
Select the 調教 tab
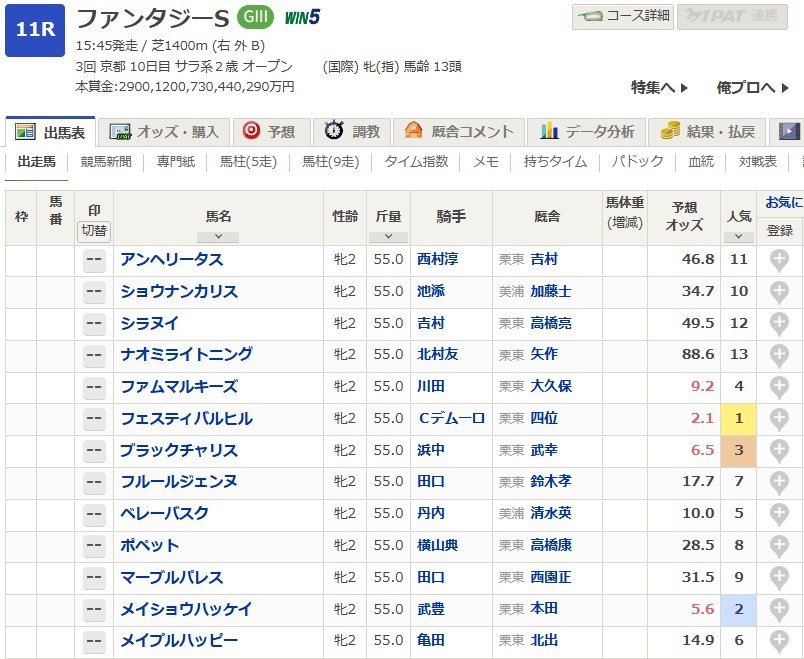(354, 131)
